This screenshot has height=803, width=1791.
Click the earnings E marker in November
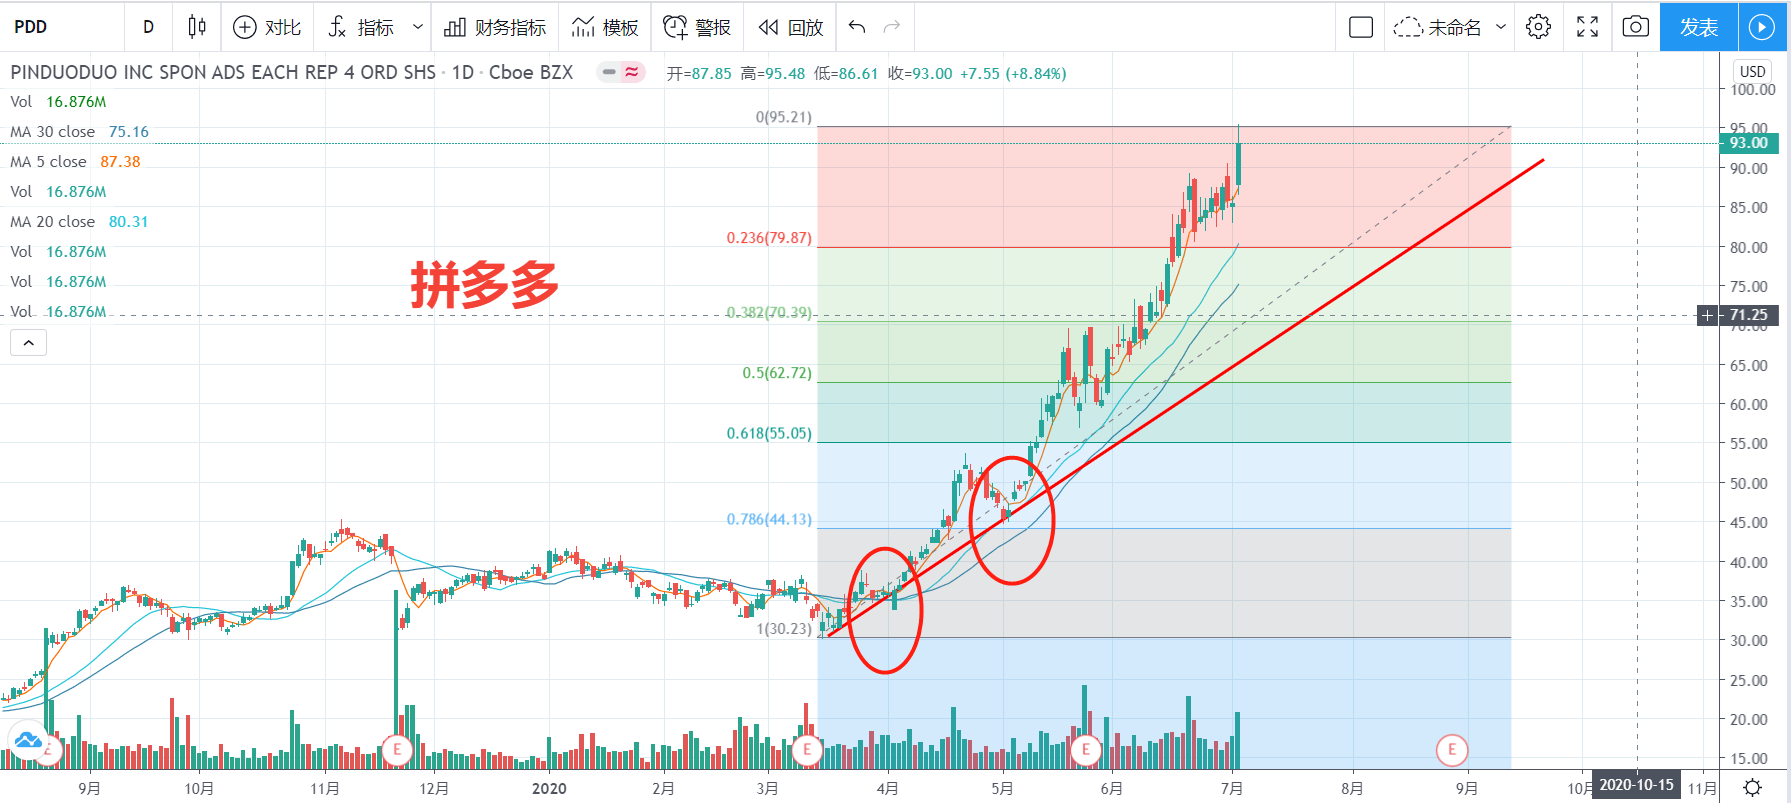click(x=397, y=749)
